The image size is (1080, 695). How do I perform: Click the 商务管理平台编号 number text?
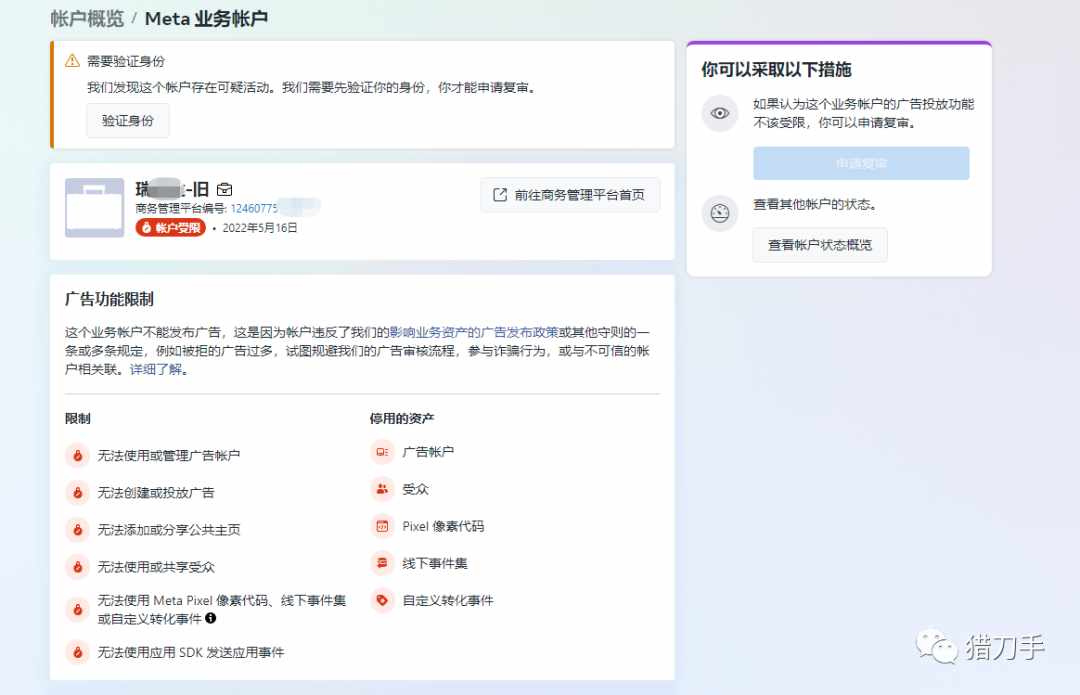pyautogui.click(x=253, y=208)
